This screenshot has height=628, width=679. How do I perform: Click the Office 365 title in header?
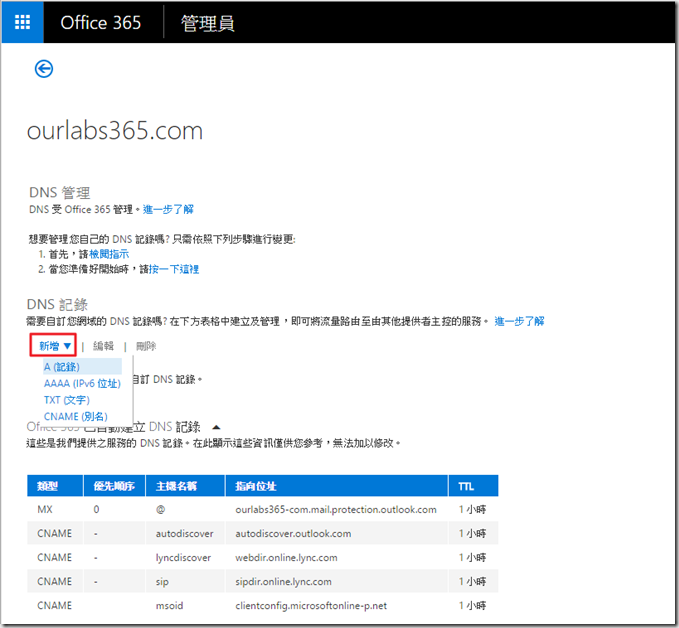(101, 23)
